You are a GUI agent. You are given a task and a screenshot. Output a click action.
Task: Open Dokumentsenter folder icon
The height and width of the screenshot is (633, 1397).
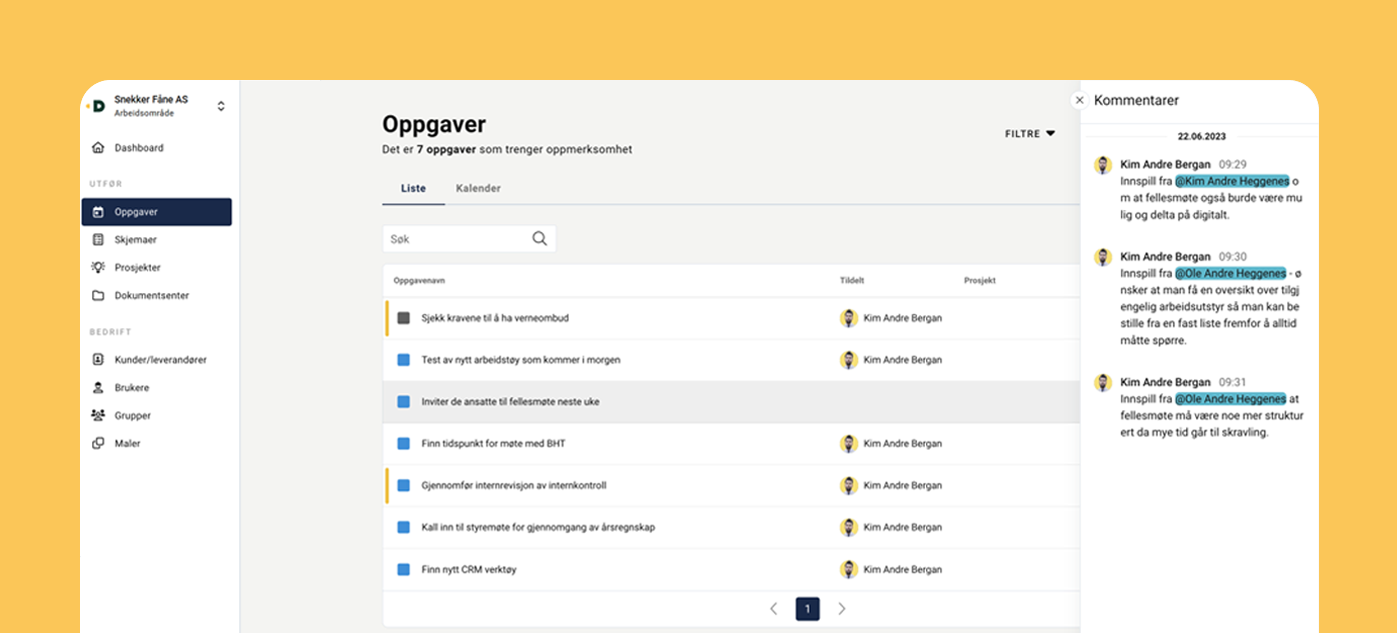click(x=98, y=296)
